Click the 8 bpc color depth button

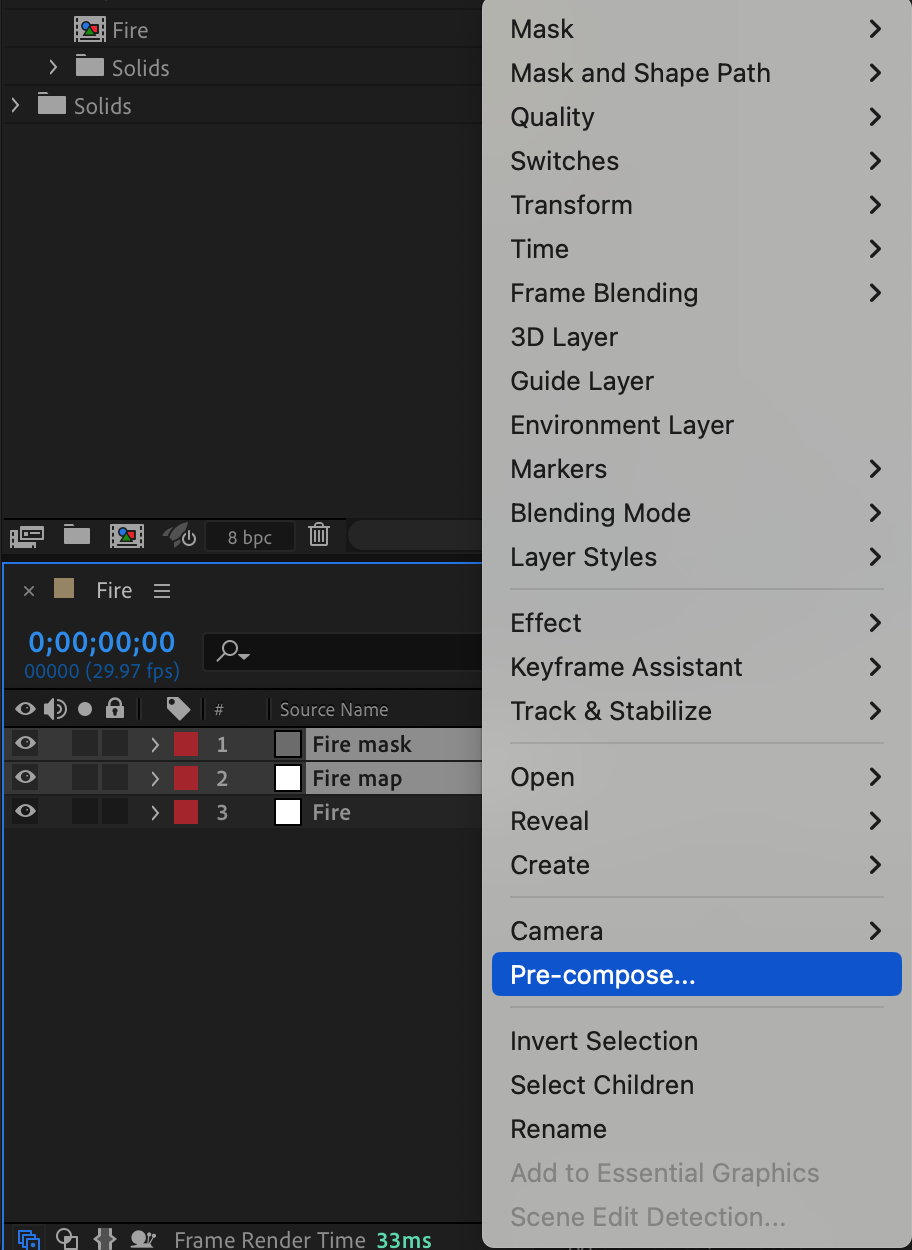click(250, 537)
